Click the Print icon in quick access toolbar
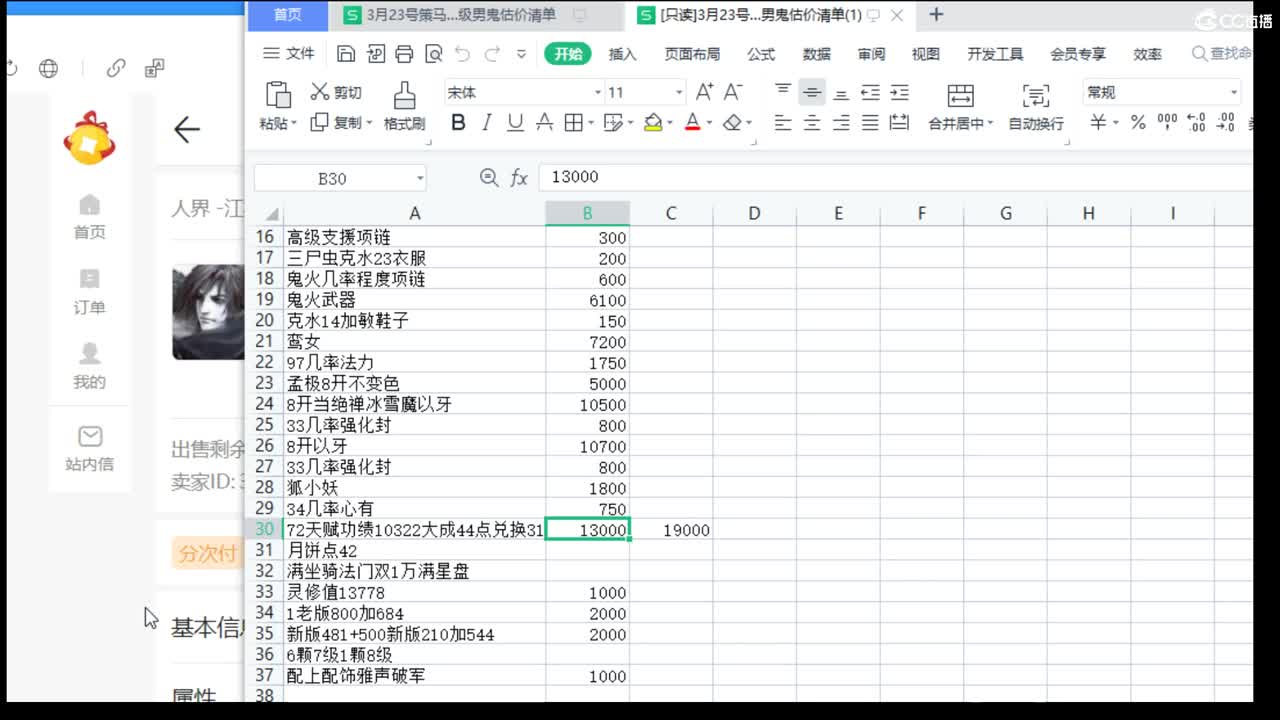 404,54
